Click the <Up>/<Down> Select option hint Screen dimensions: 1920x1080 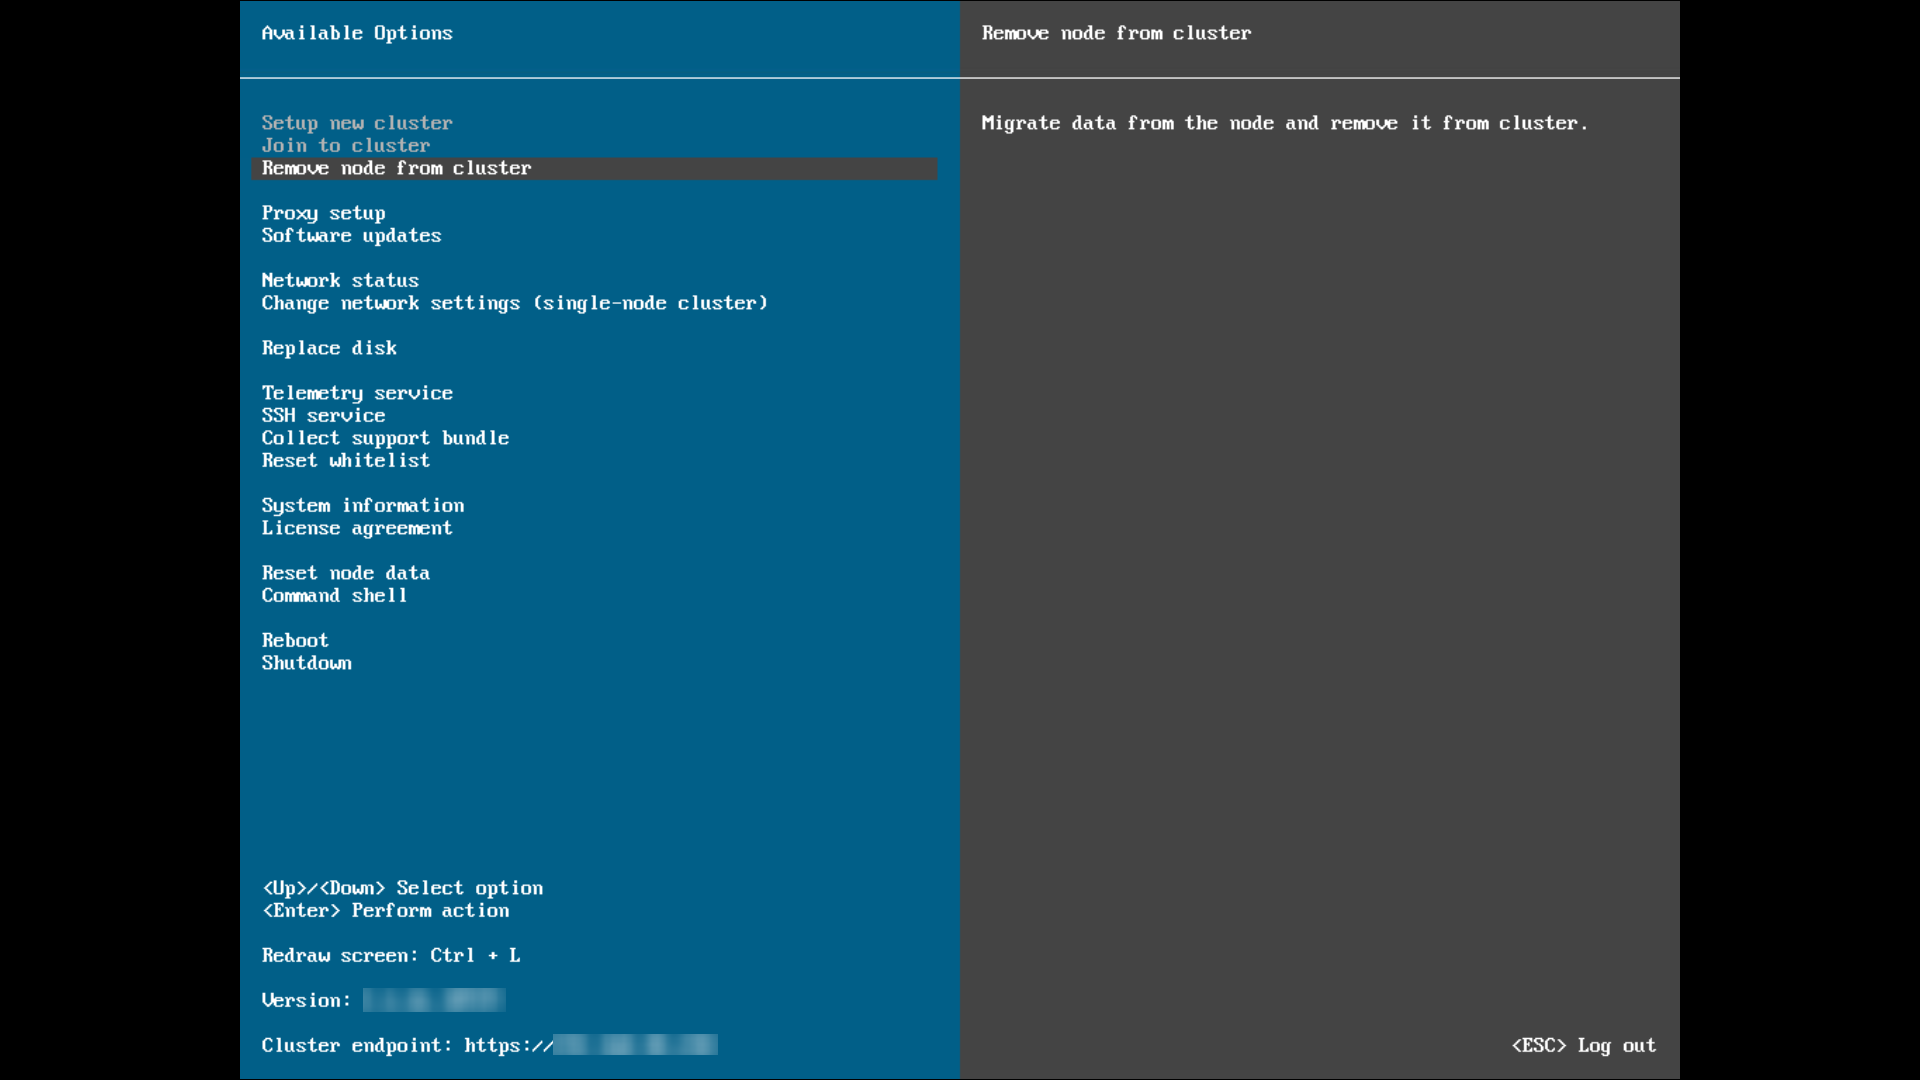(x=402, y=888)
